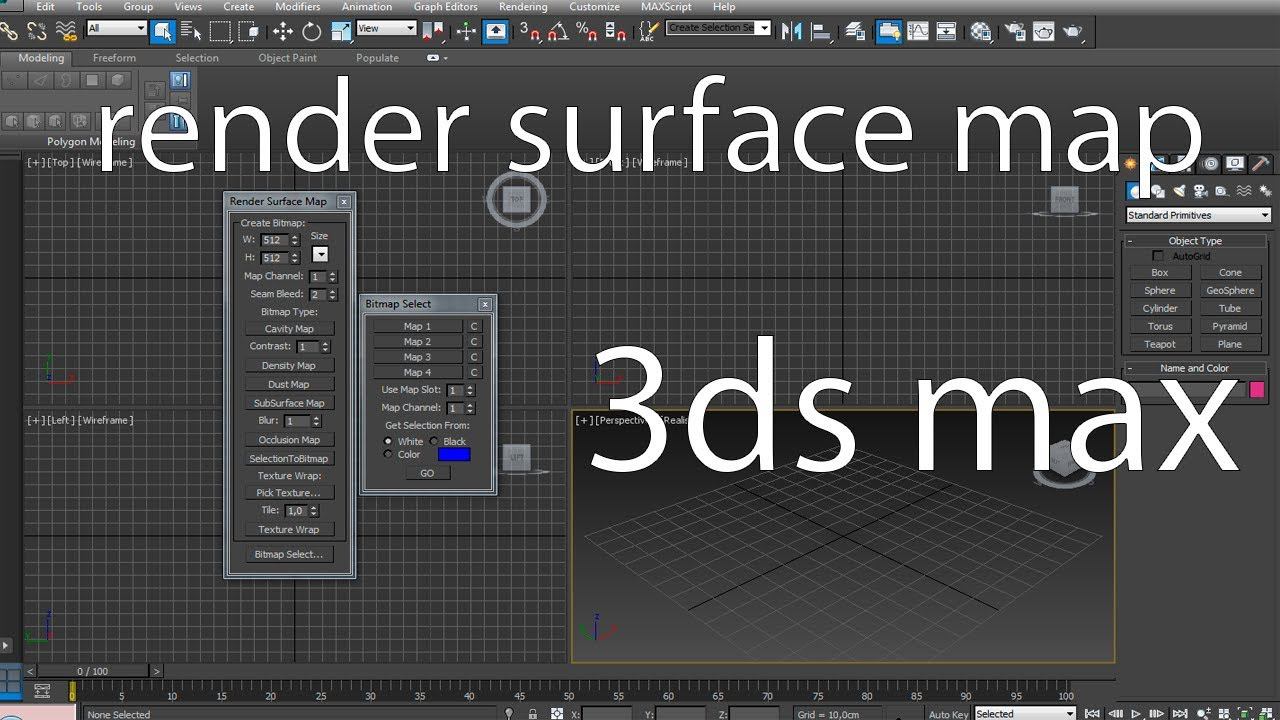The image size is (1280, 720).
Task: Open the View reference coordinate dropdown
Action: pyautogui.click(x=386, y=29)
